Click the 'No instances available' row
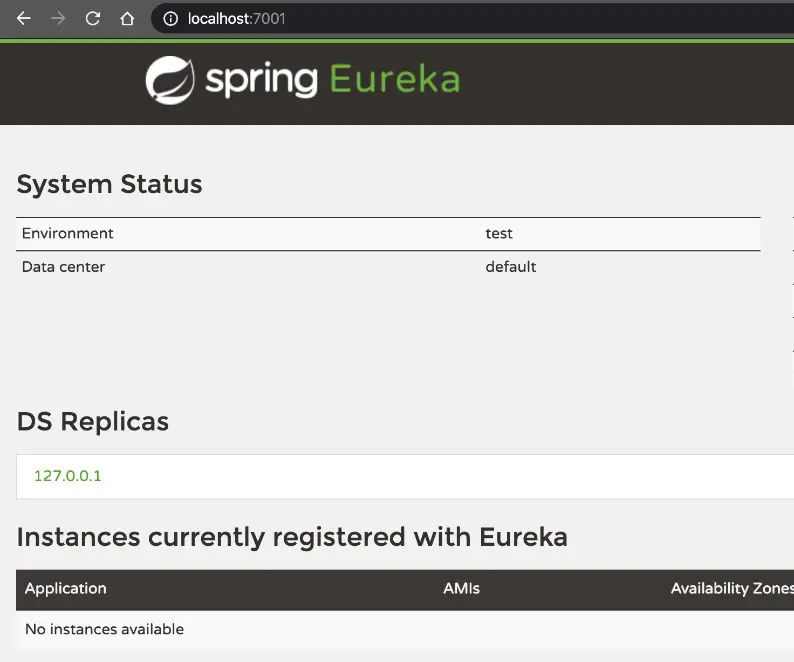794x662 pixels. point(405,629)
